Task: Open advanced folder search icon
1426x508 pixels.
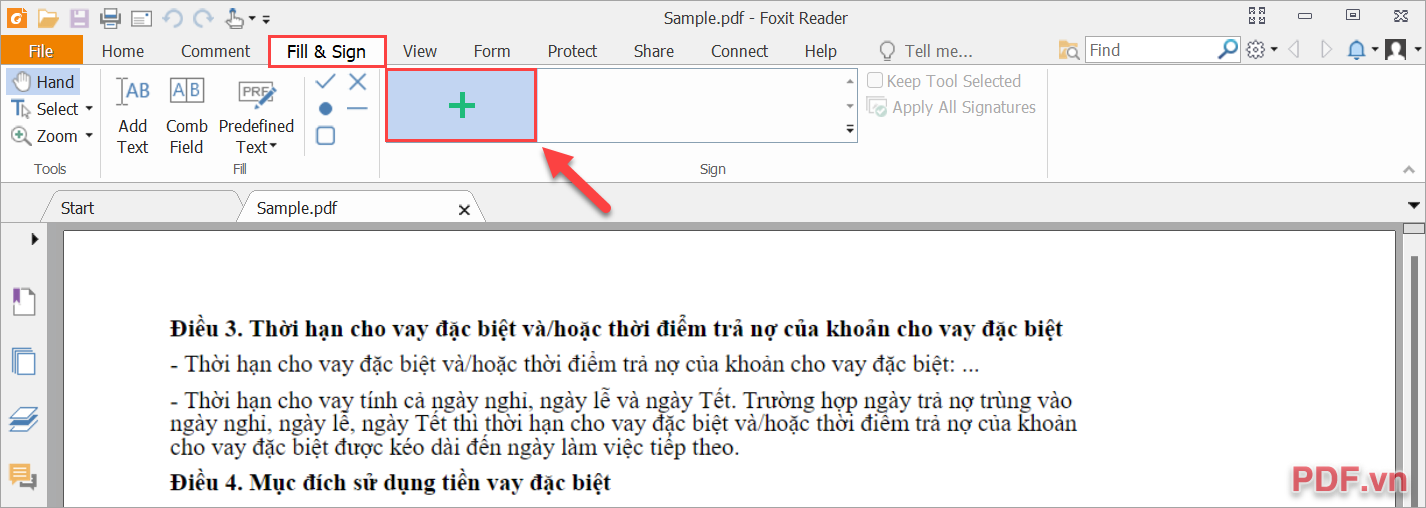Action: point(1069,50)
